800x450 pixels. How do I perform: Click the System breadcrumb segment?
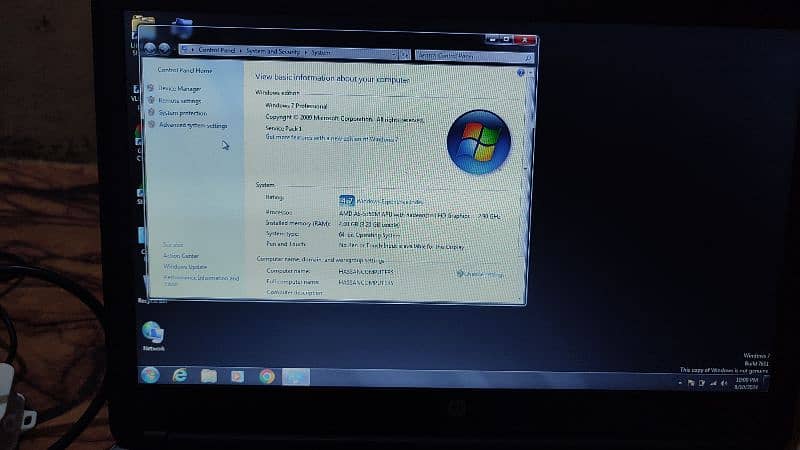[x=320, y=53]
